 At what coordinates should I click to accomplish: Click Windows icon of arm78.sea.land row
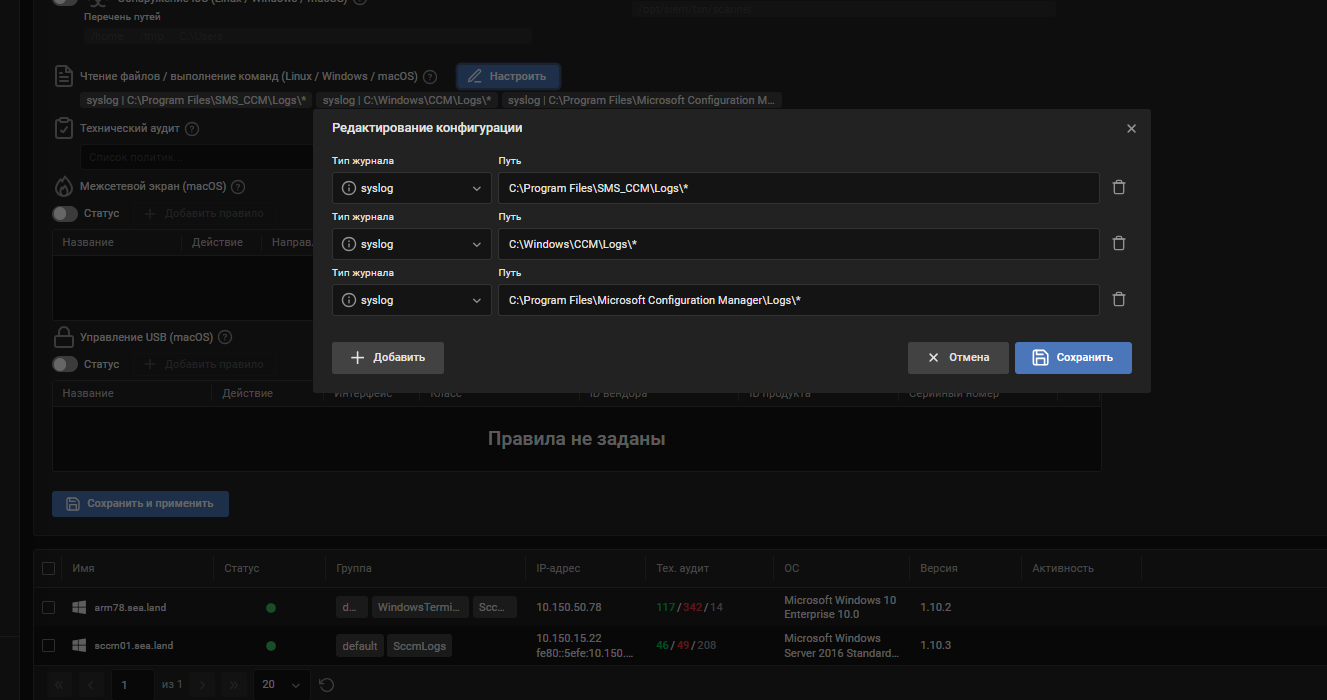click(x=79, y=608)
